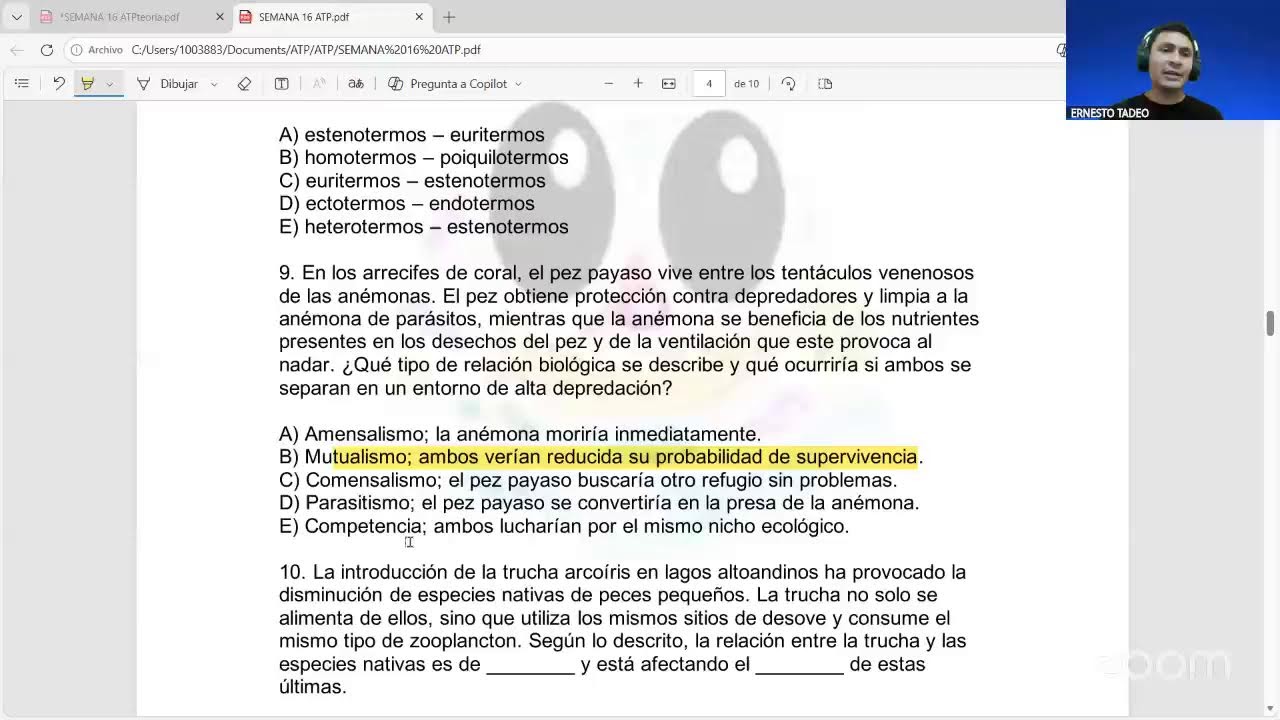Open the translate tool icon
This screenshot has height=720, width=1280.
tap(356, 84)
